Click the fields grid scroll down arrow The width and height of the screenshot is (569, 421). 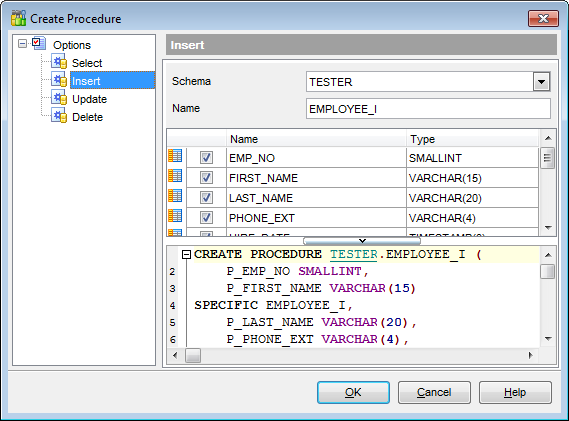pos(548,228)
